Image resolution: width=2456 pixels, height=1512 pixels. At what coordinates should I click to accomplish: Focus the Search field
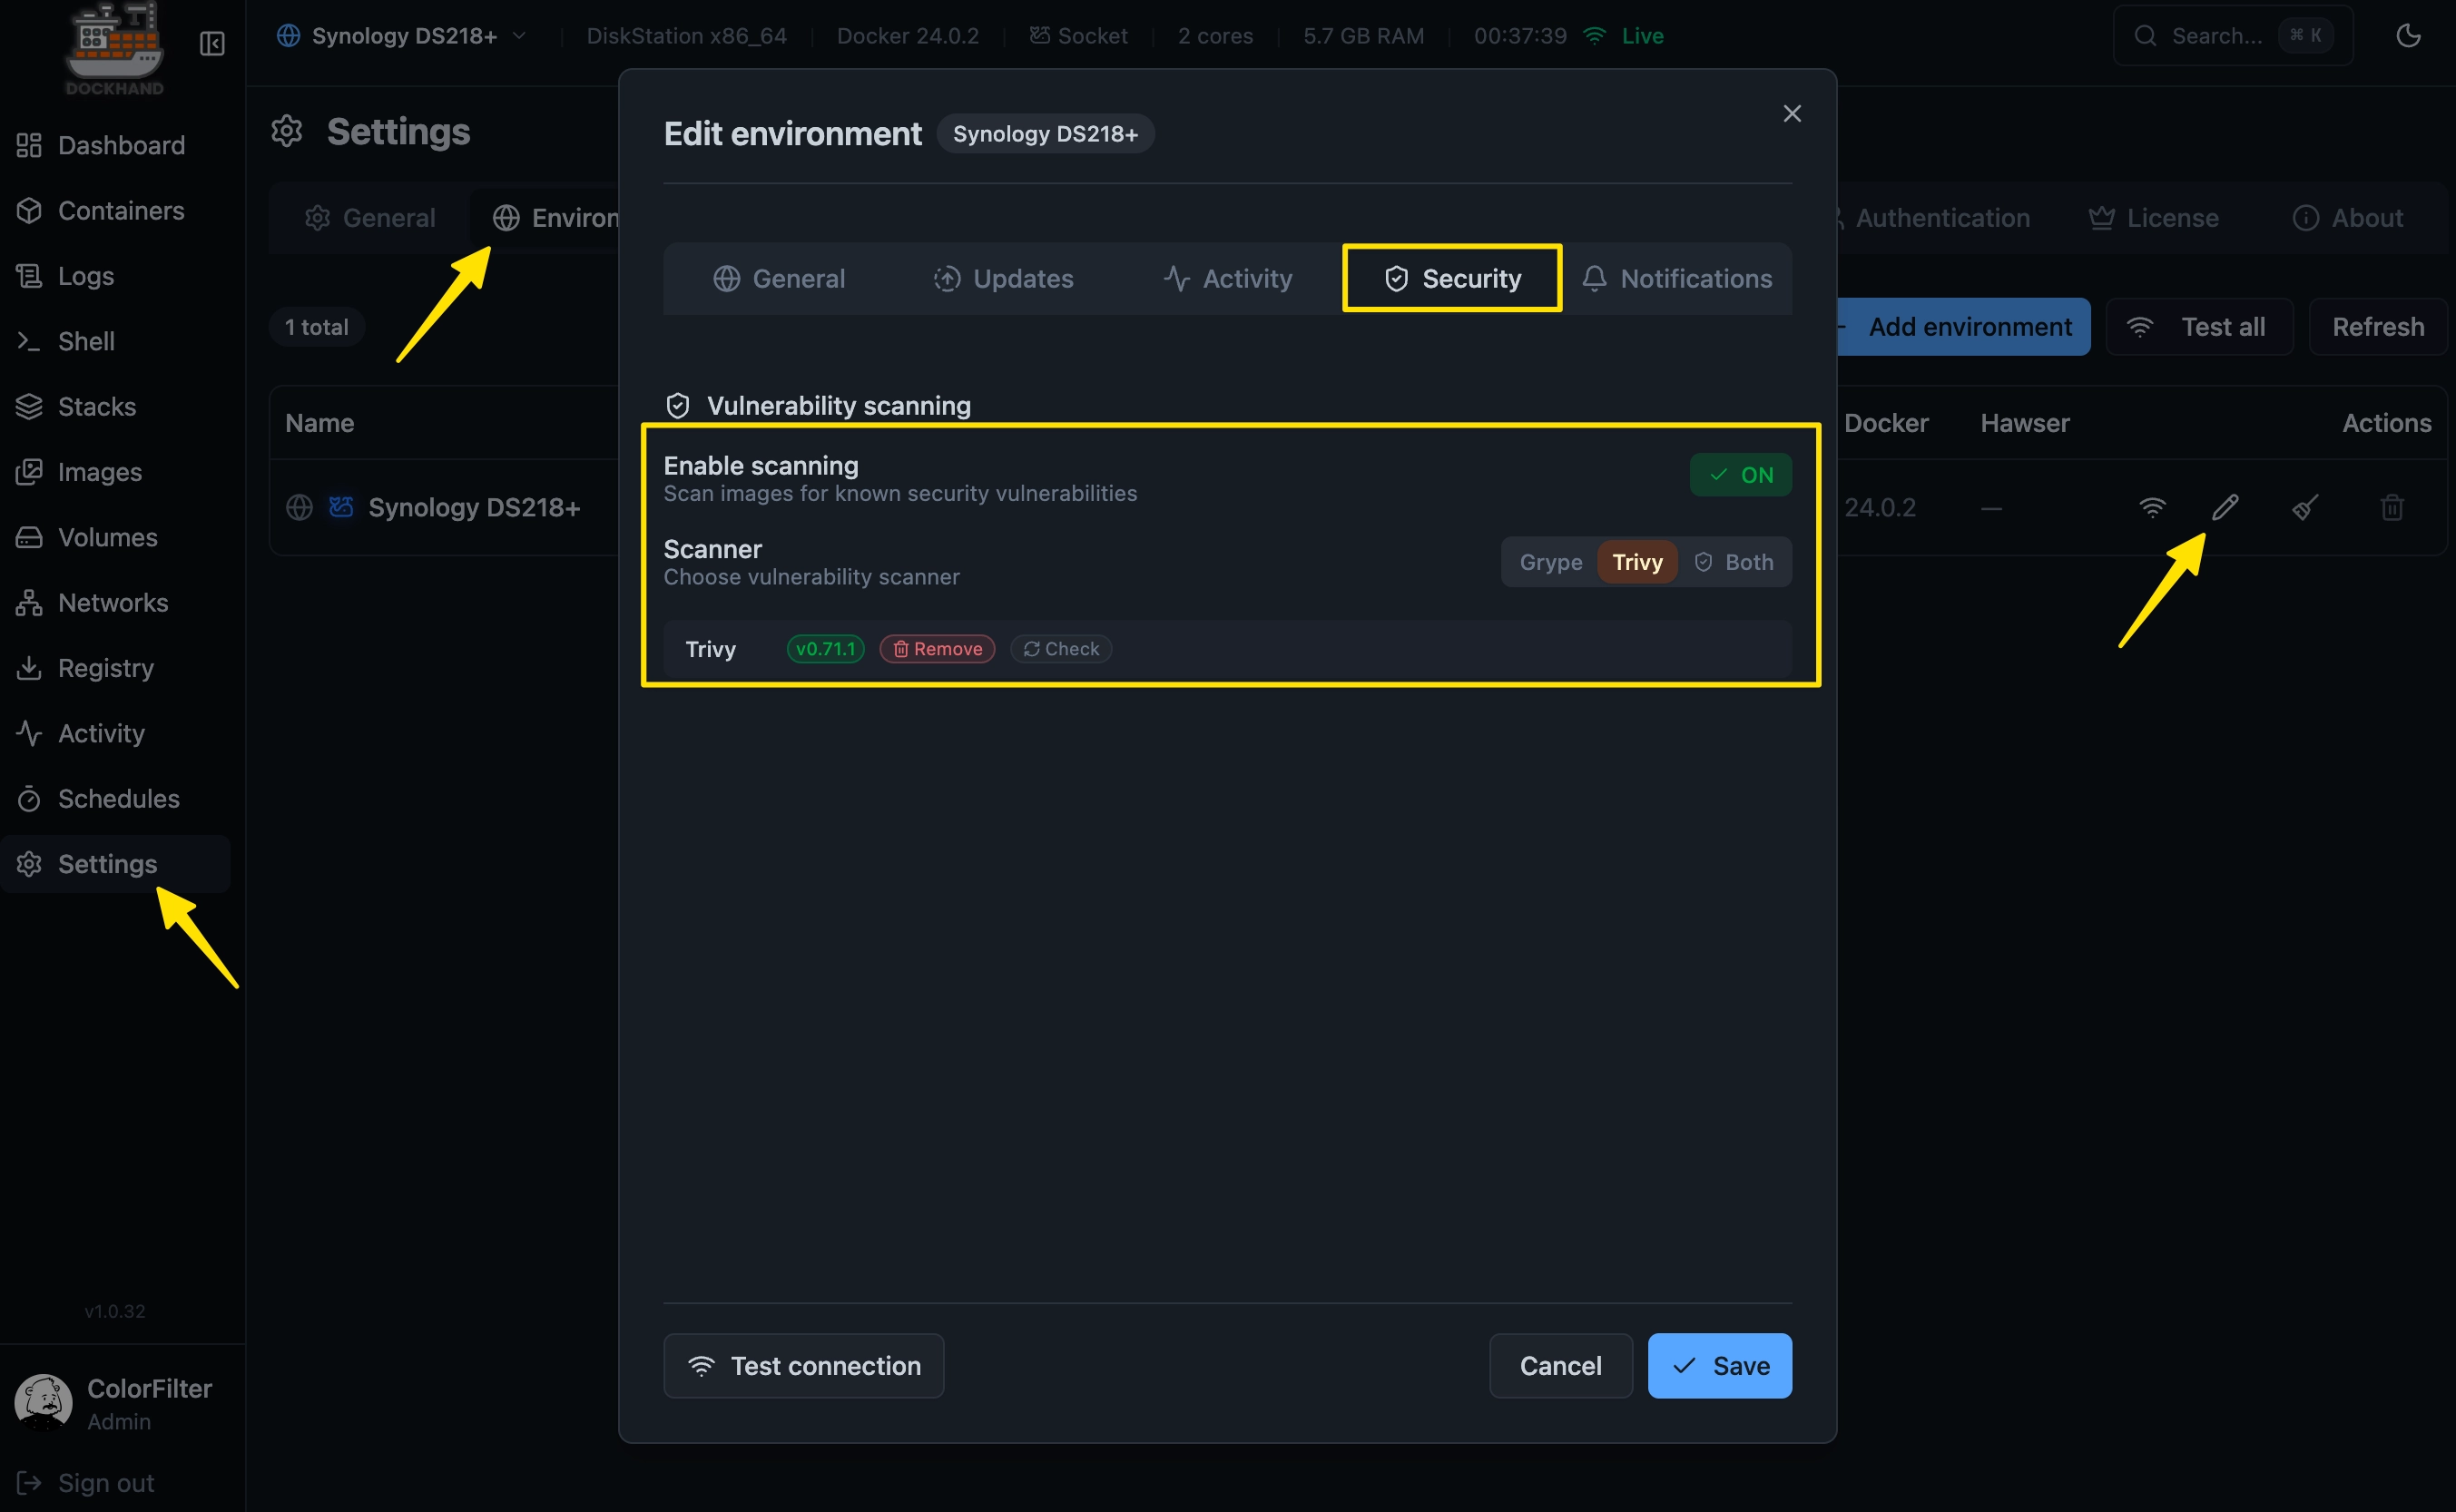pos(2232,36)
